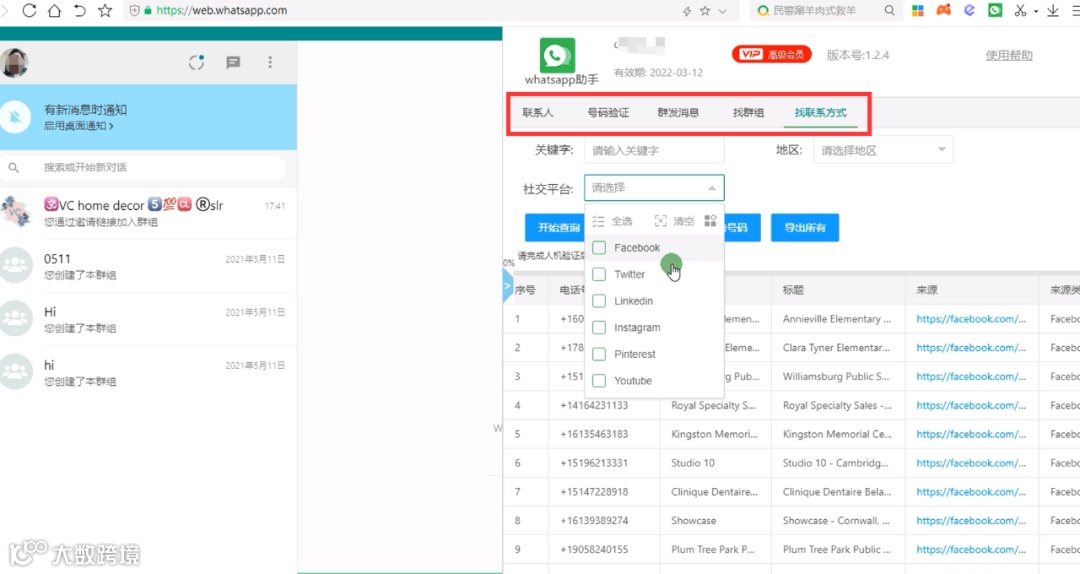Open Williamsburg Public facebook source link
The height and width of the screenshot is (574, 1080).
pos(971,376)
